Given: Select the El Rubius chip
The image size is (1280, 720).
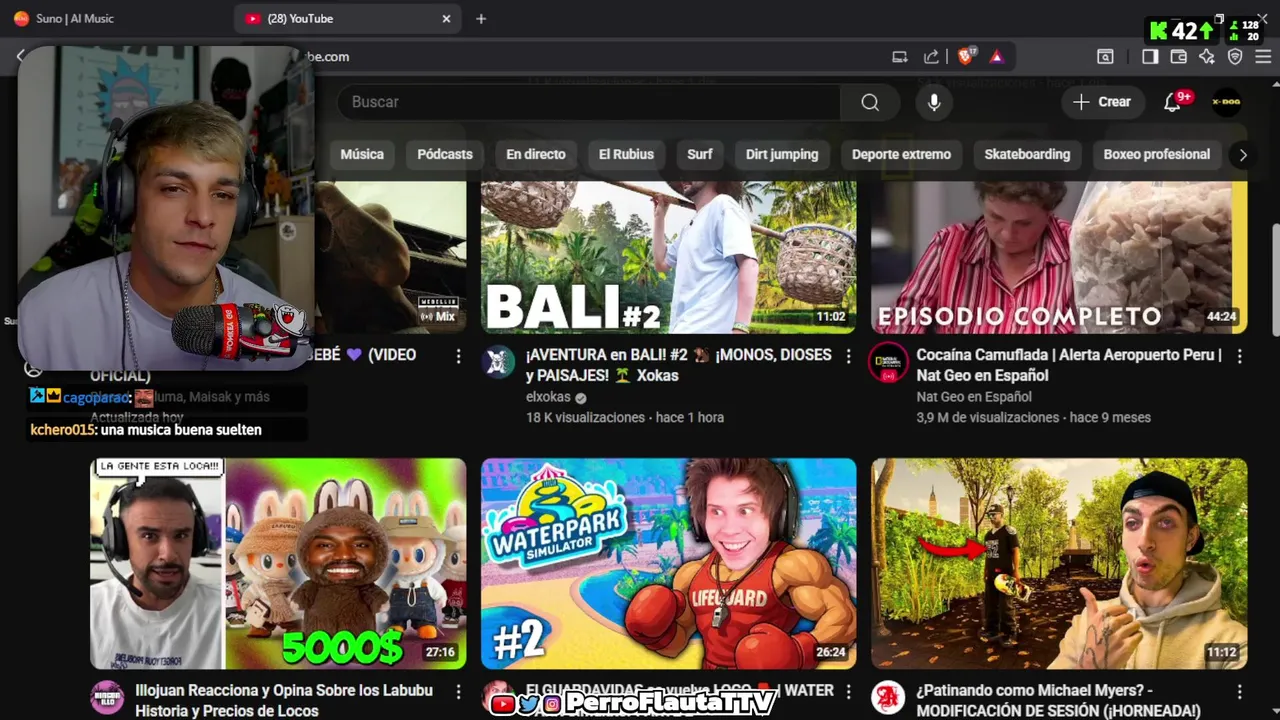Looking at the screenshot, I should pos(626,154).
